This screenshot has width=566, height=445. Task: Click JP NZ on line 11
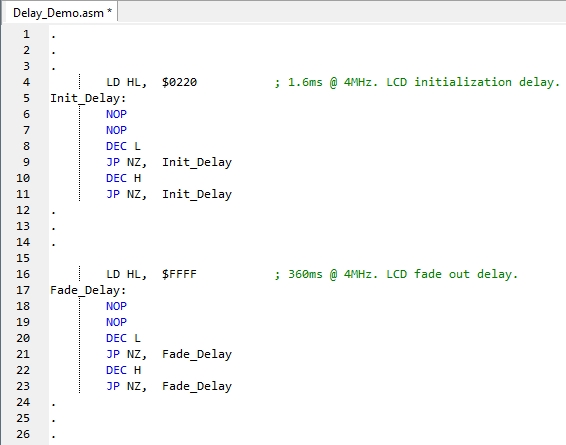point(126,194)
